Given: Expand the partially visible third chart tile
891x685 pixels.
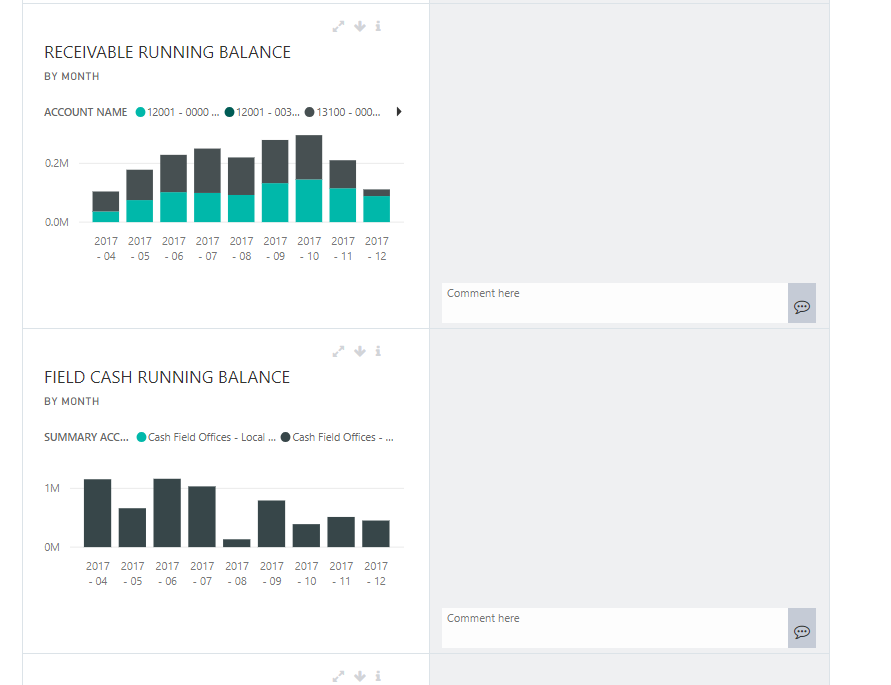Looking at the screenshot, I should [338, 676].
